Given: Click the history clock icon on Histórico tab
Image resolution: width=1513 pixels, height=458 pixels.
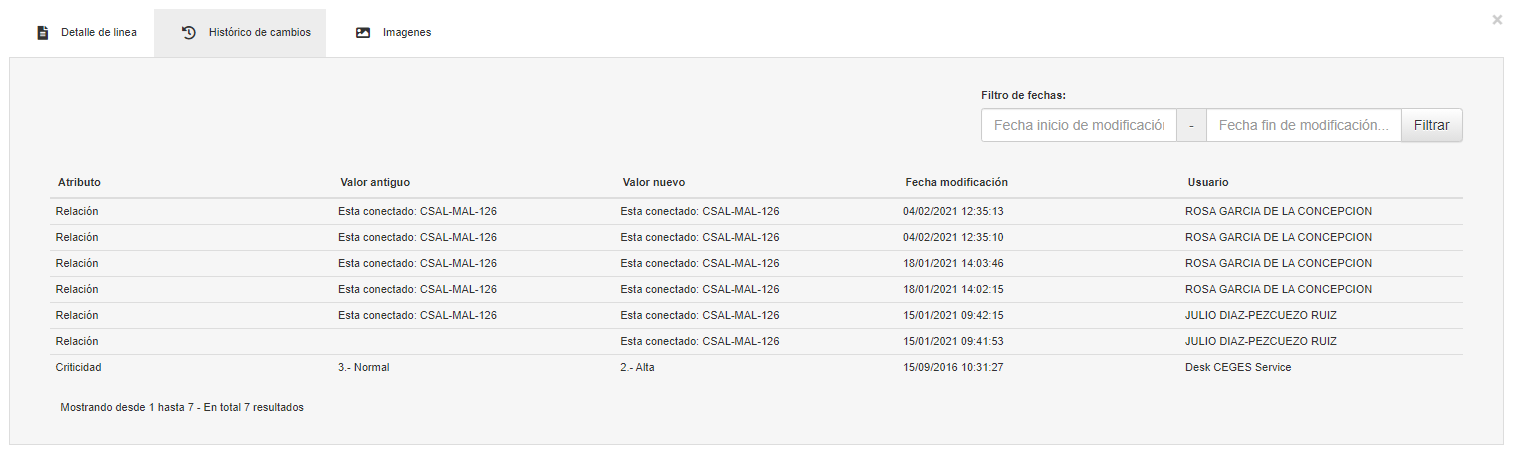Looking at the screenshot, I should pyautogui.click(x=189, y=33).
